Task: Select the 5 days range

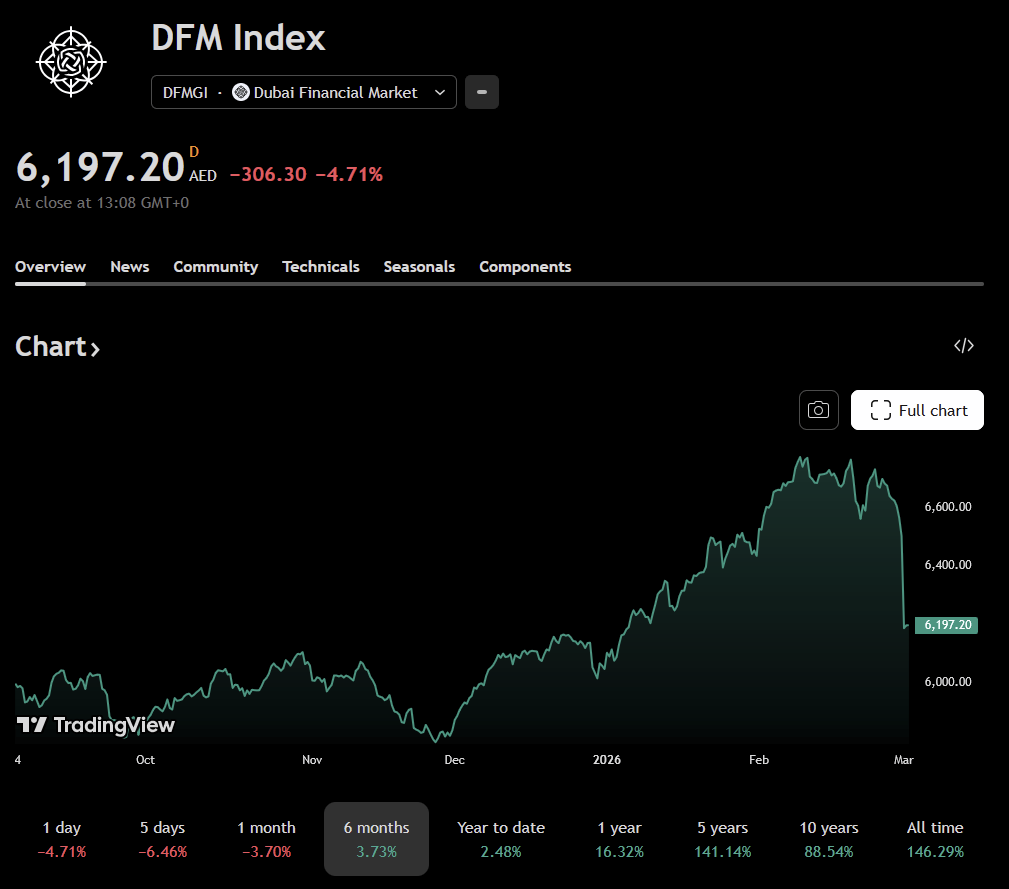Action: 163,839
